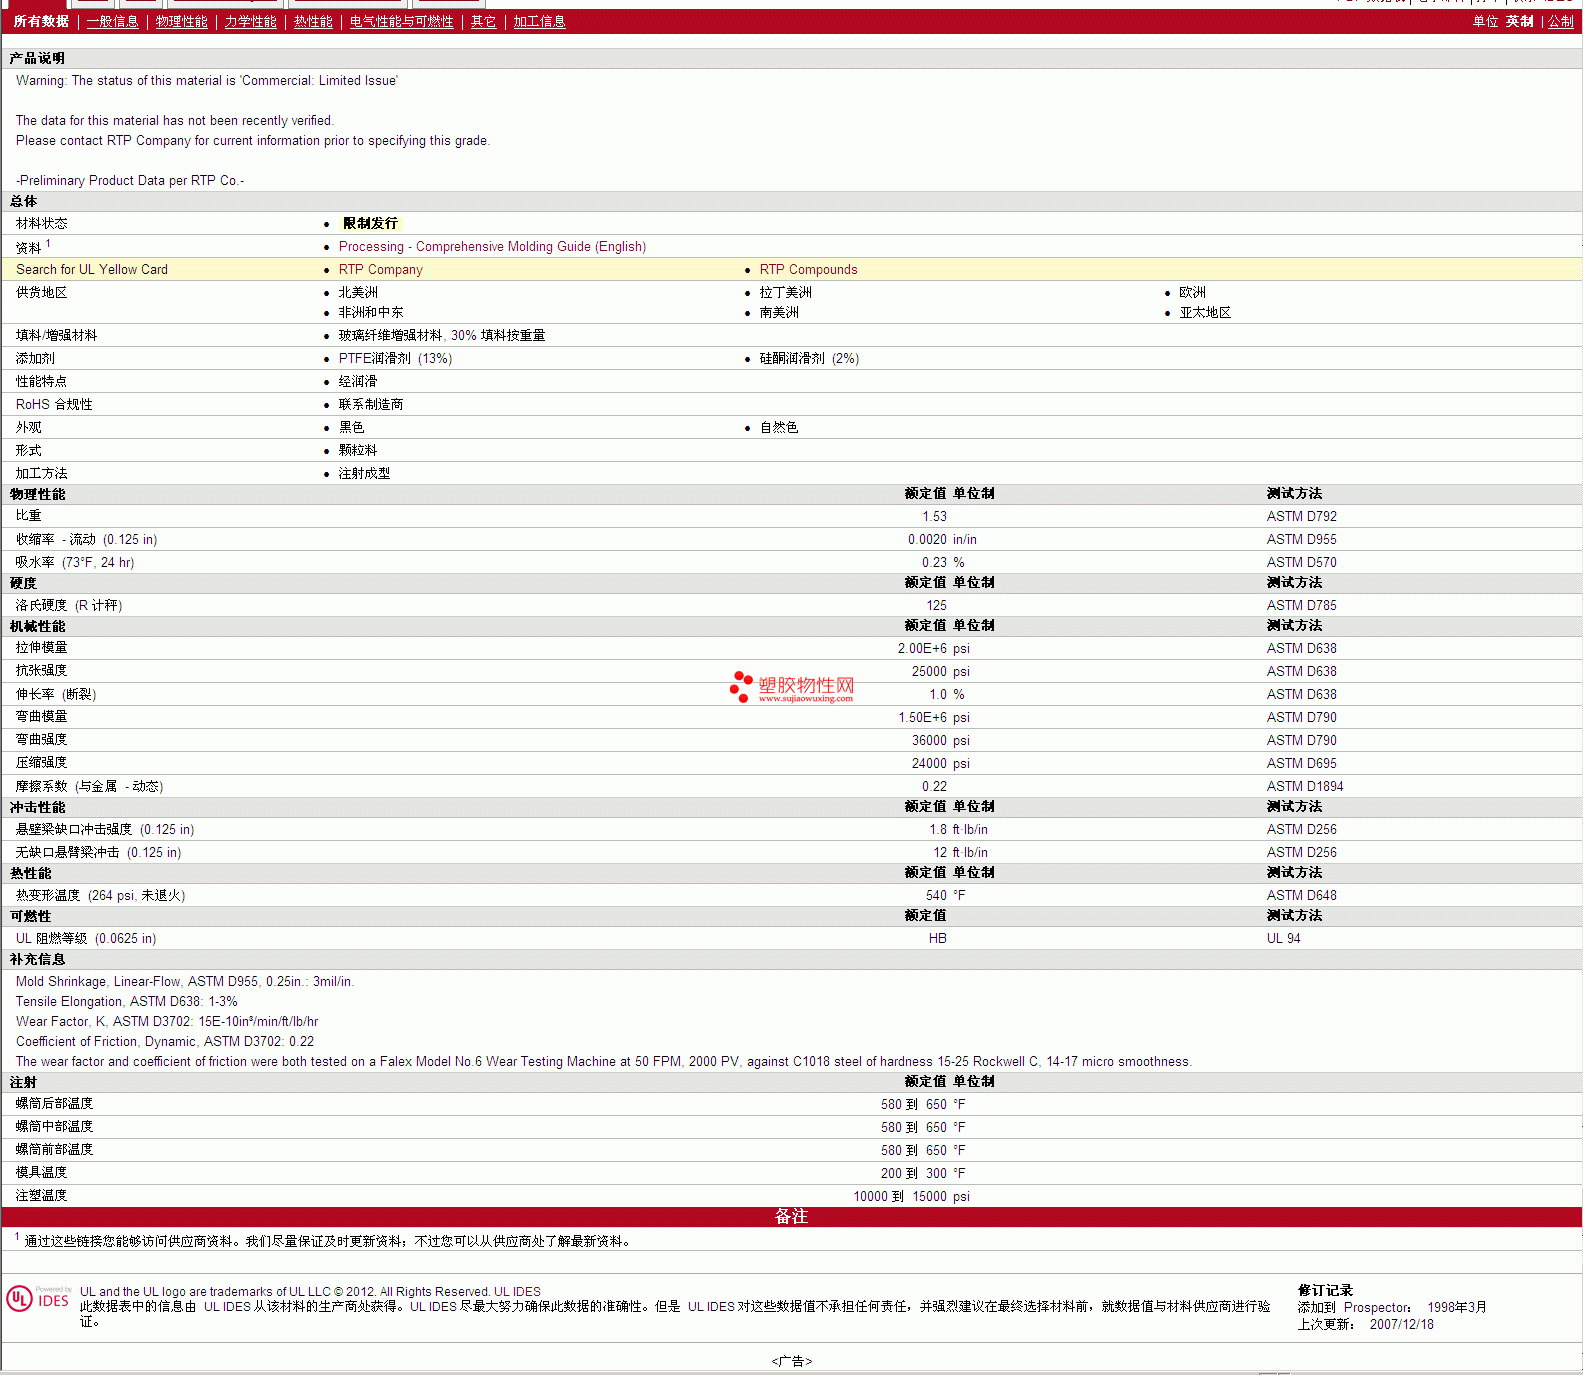1583x1375 pixels.
Task: Select the 所有数据 tab
Action: 41,22
